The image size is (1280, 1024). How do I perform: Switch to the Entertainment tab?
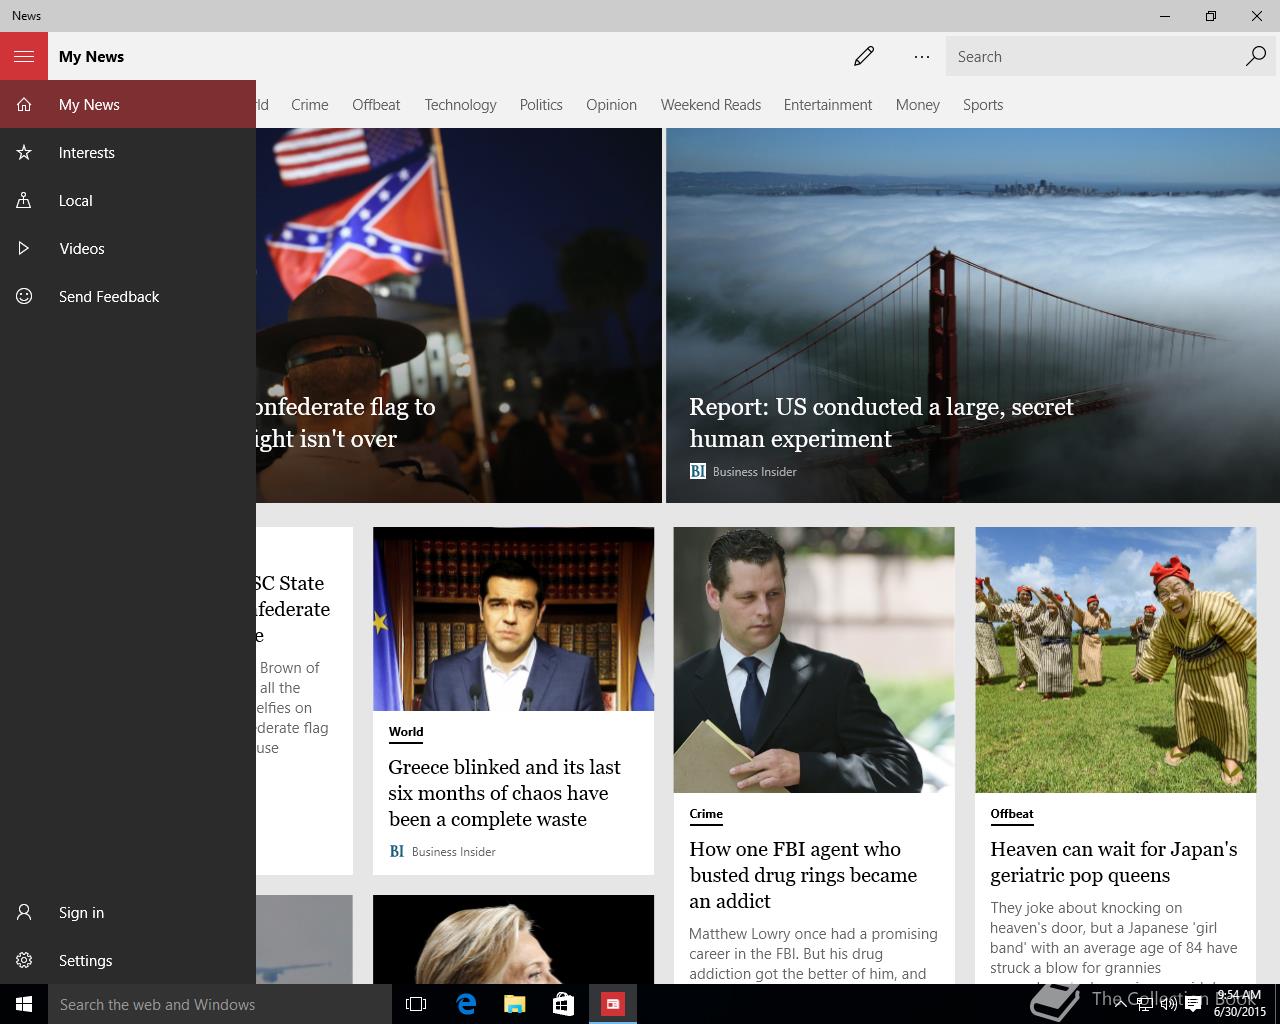click(828, 104)
